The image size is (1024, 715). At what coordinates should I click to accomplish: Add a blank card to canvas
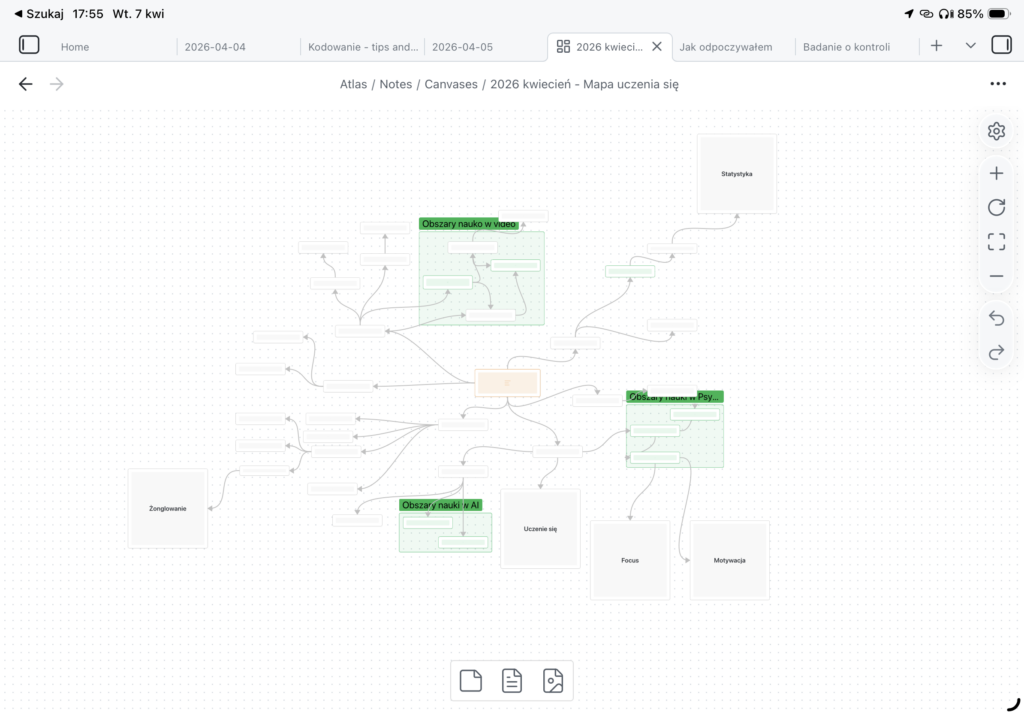[x=471, y=681]
